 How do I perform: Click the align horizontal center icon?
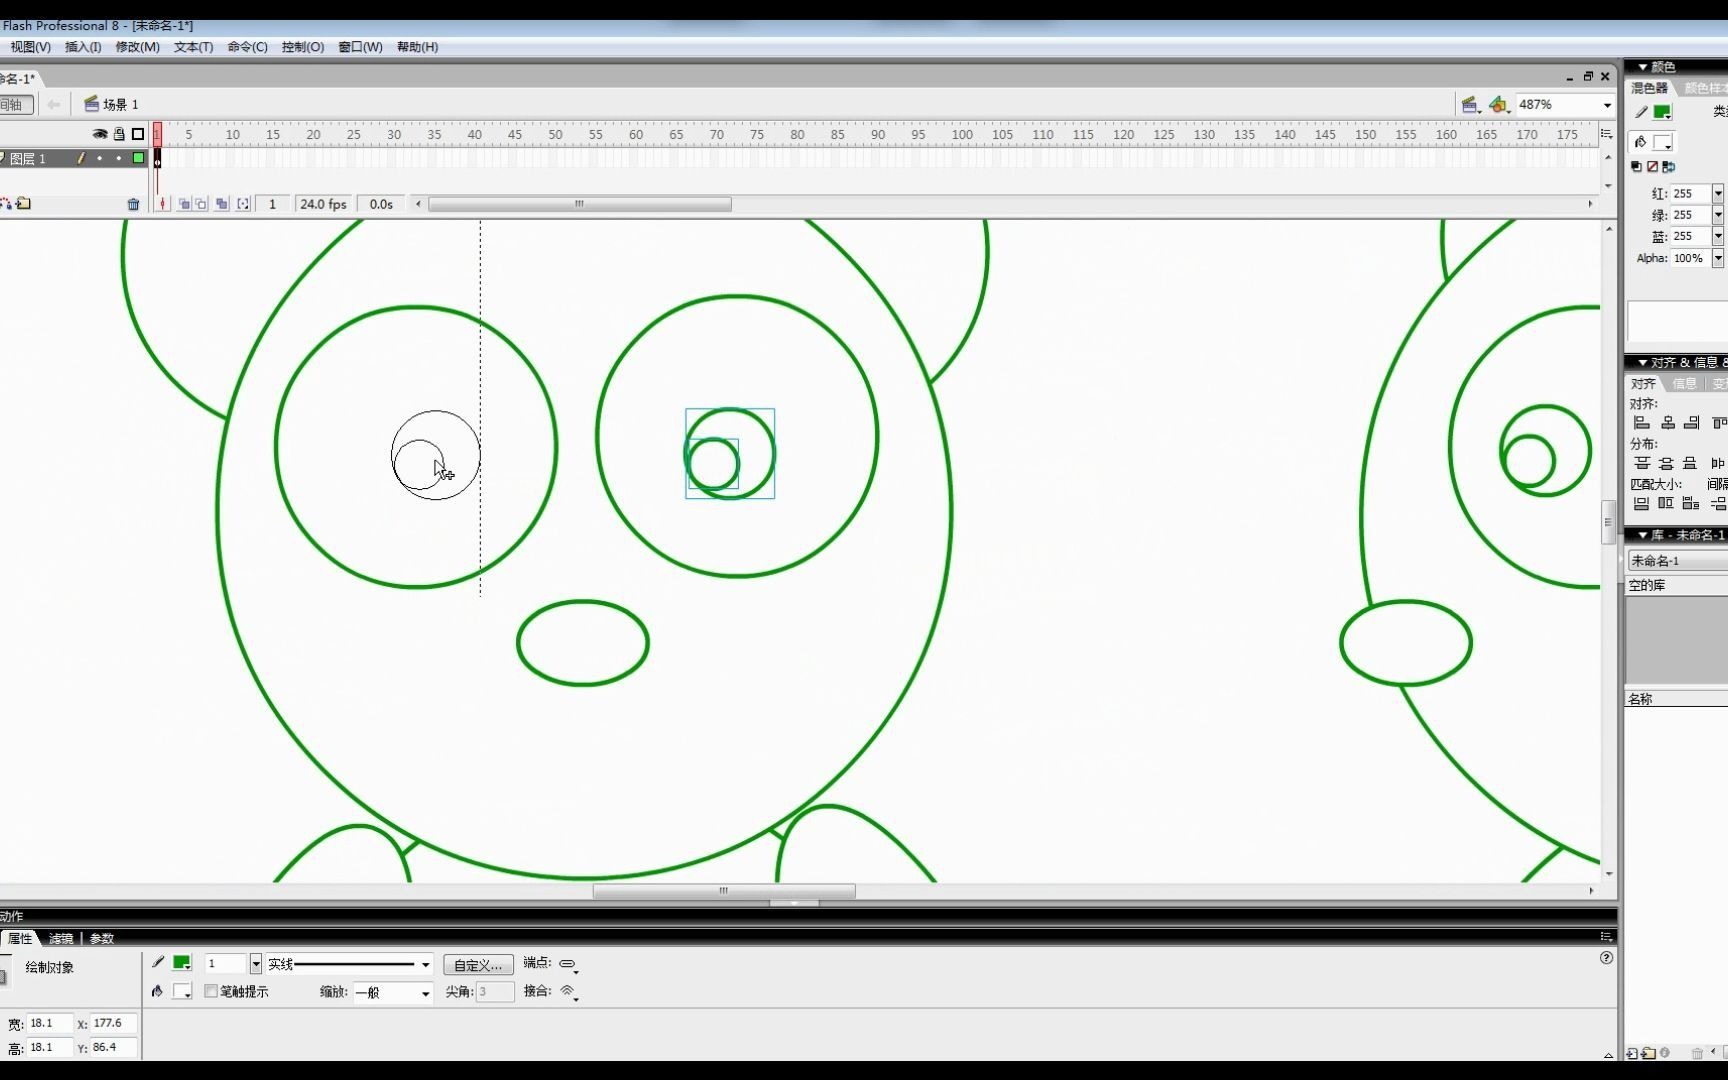point(1667,423)
